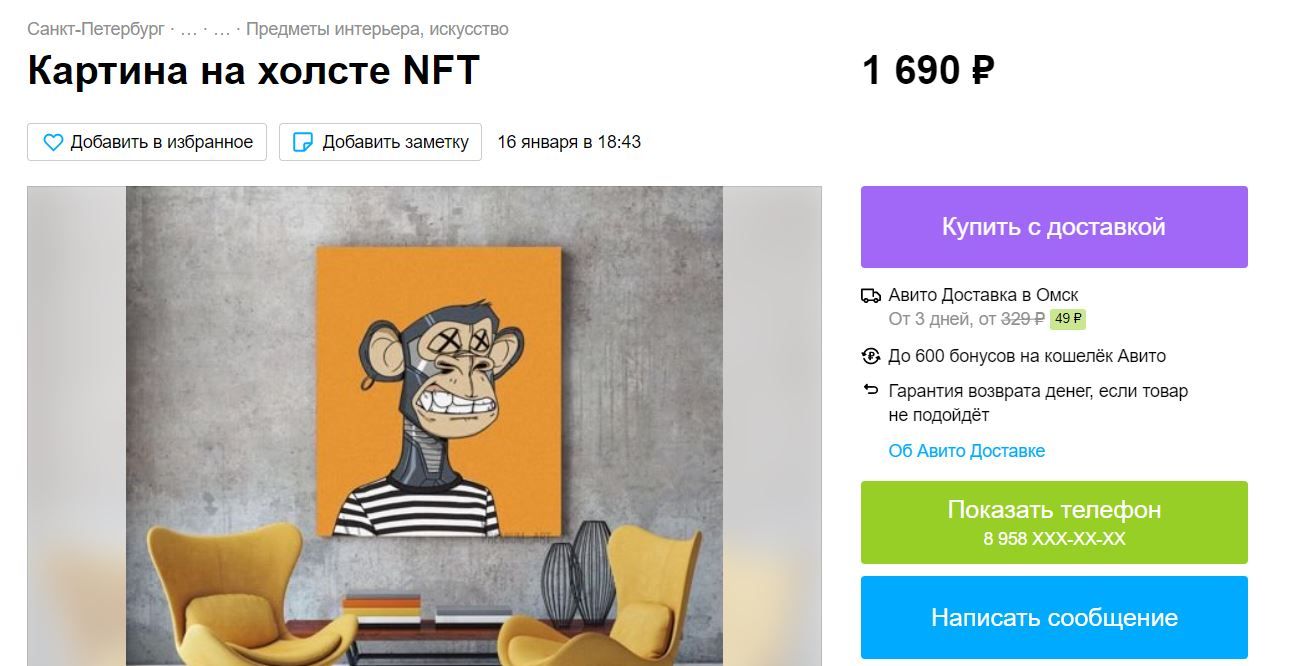
Task: Click the 1 690 ₽ price
Action: [x=927, y=71]
